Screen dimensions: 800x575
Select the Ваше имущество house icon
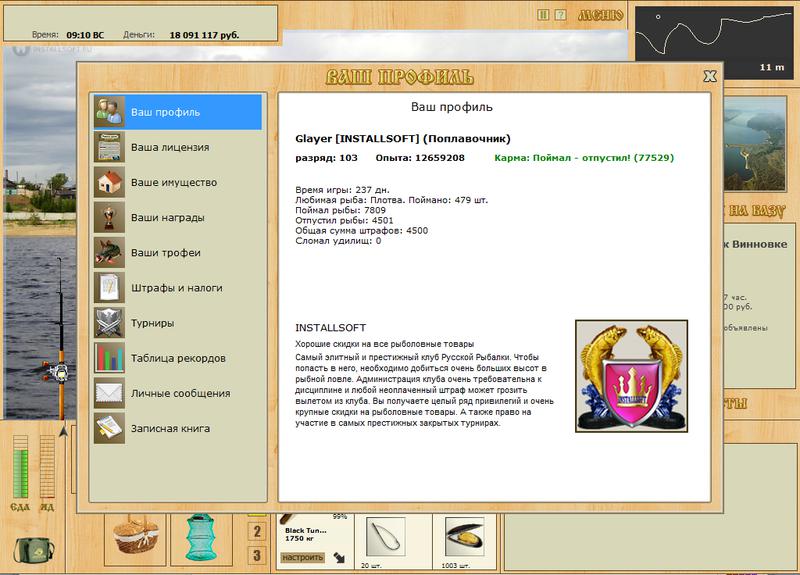click(x=109, y=182)
